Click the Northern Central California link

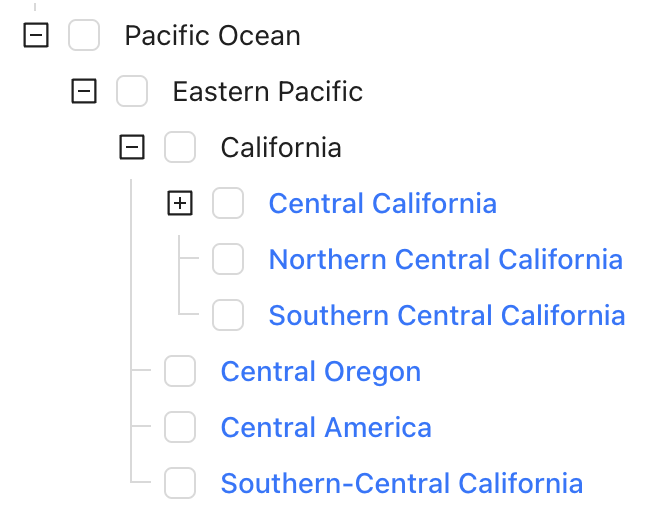pos(445,260)
